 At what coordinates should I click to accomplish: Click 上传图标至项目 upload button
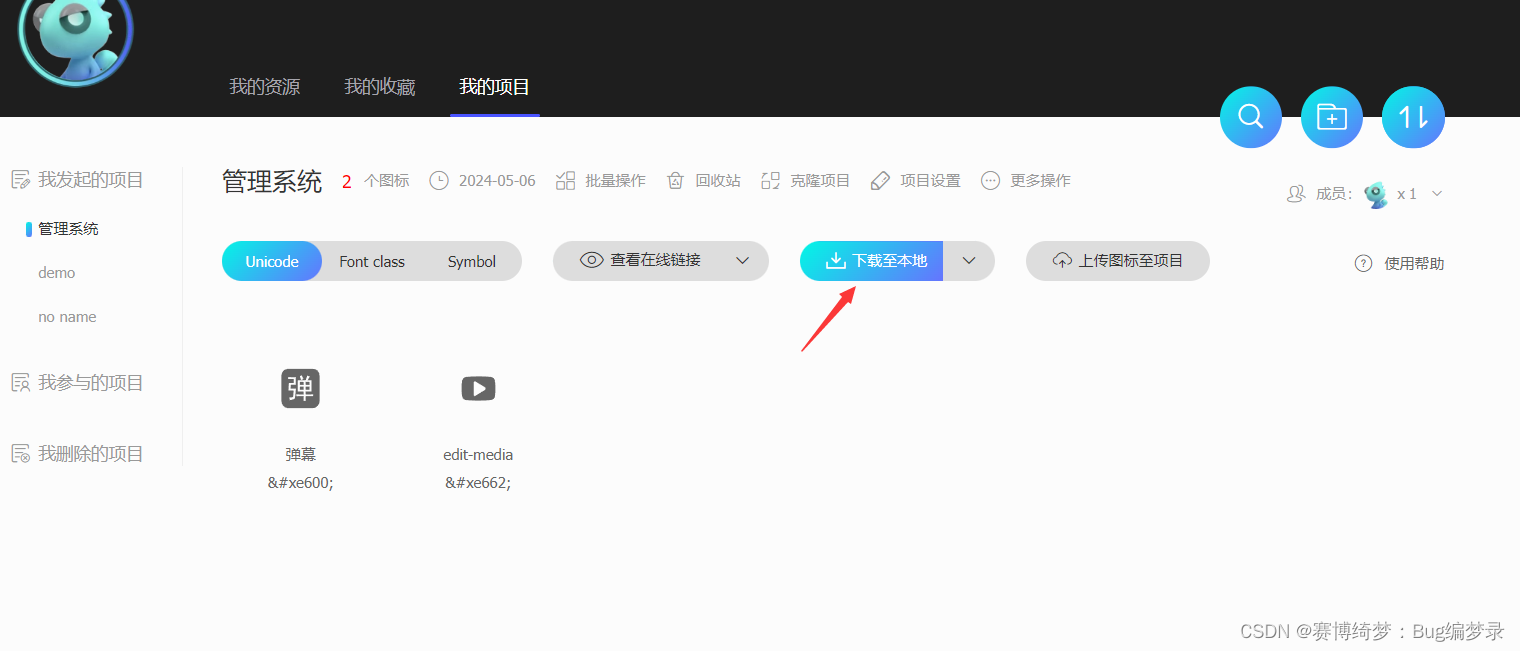[1117, 261]
